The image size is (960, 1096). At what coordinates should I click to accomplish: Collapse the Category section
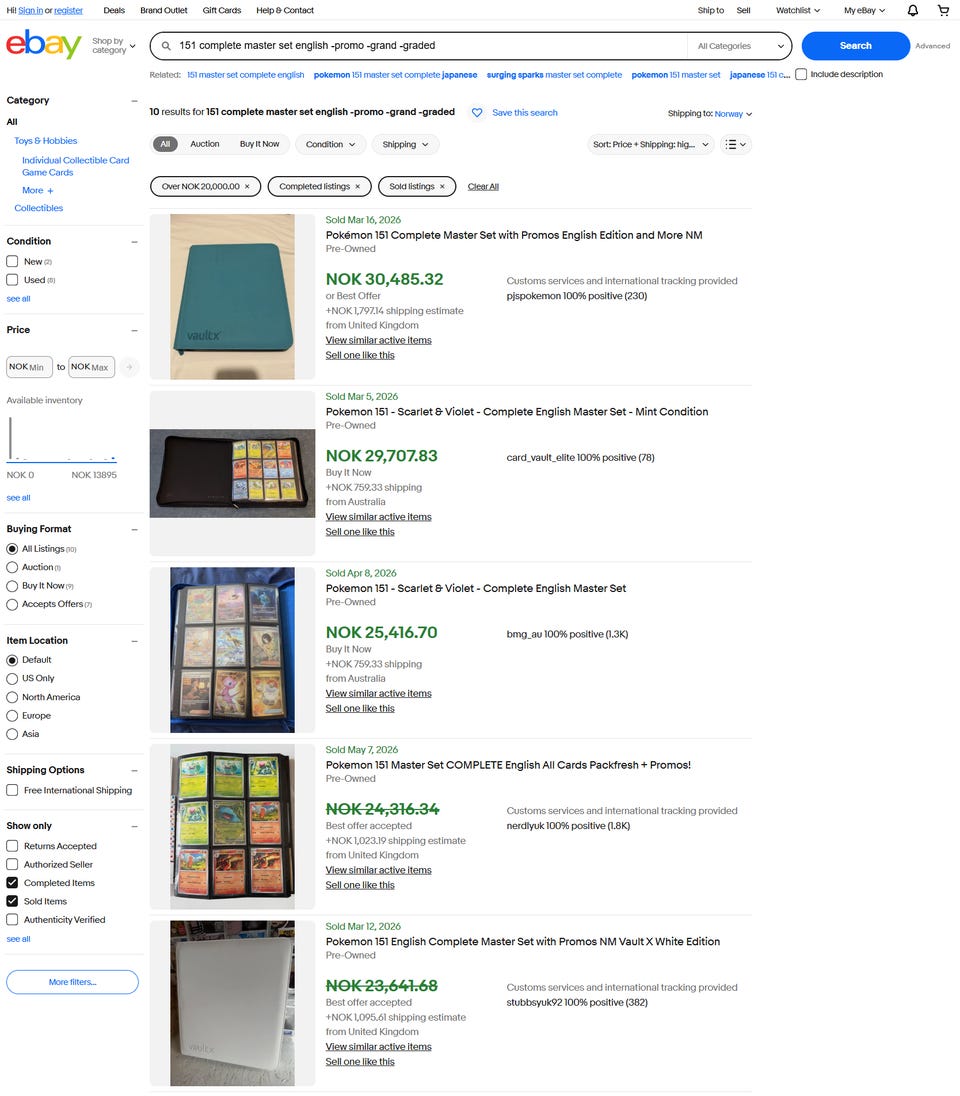point(134,101)
